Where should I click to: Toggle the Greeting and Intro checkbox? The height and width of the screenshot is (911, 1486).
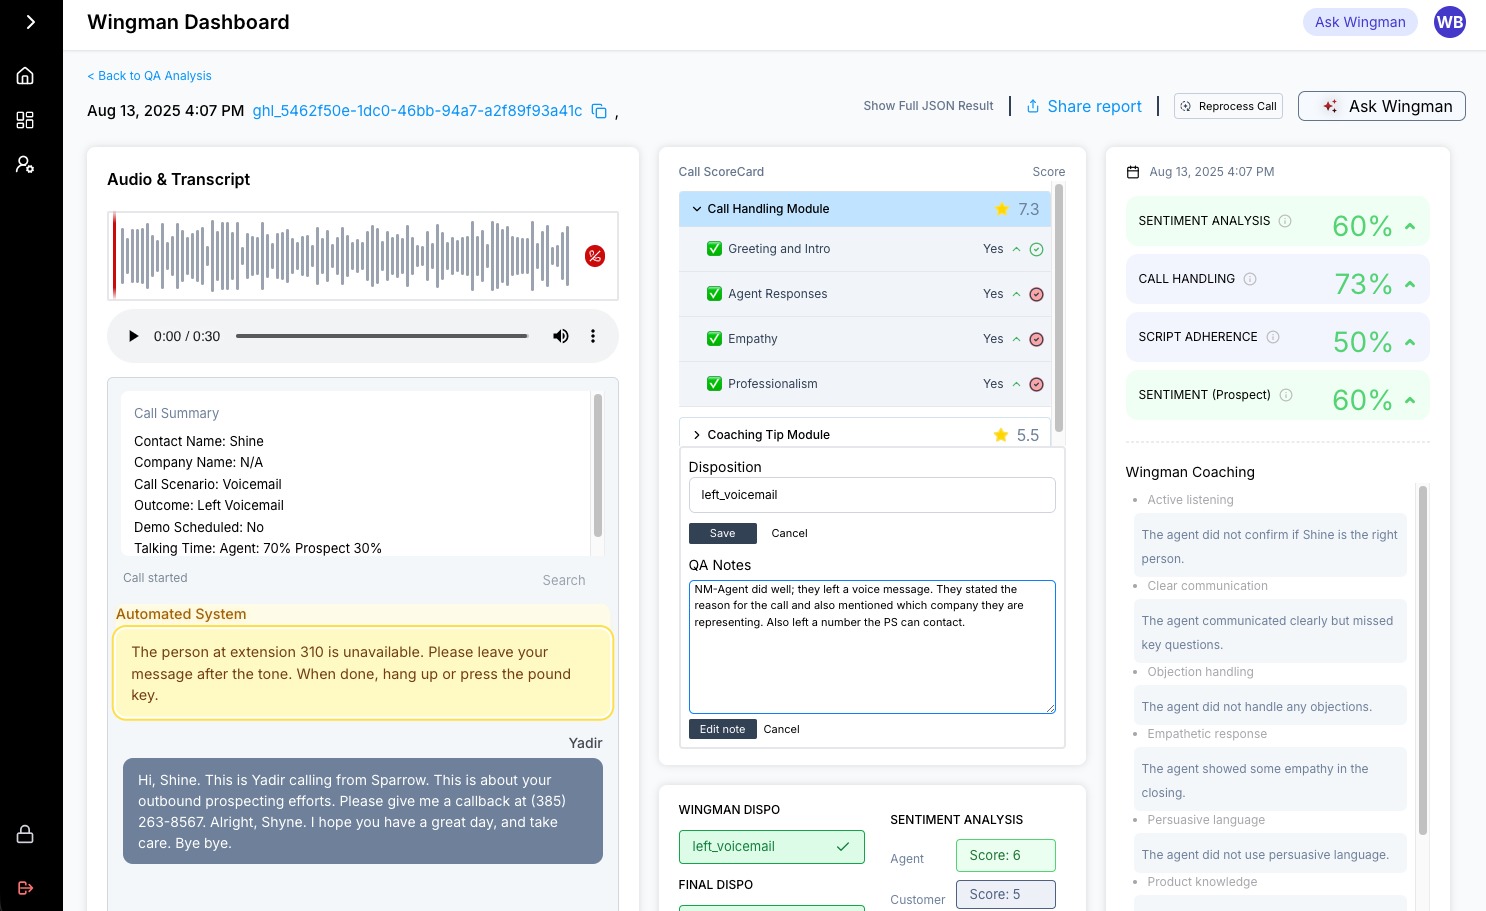click(714, 249)
